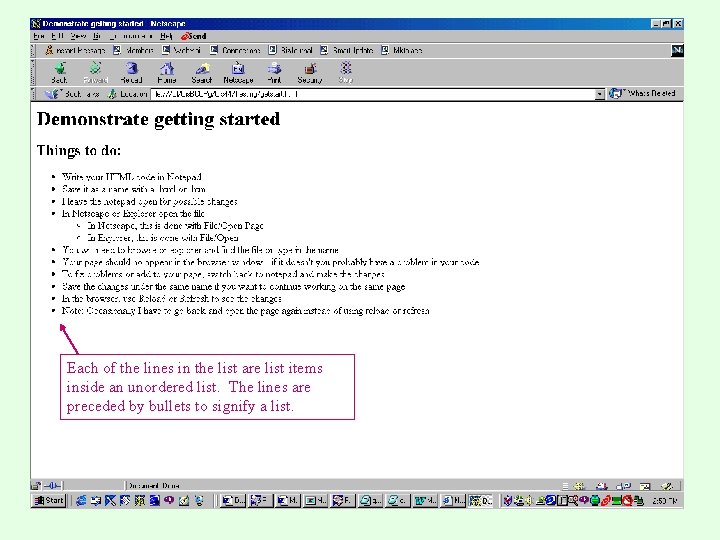Reload the current page
Image resolution: width=720 pixels, height=540 pixels.
point(131,73)
